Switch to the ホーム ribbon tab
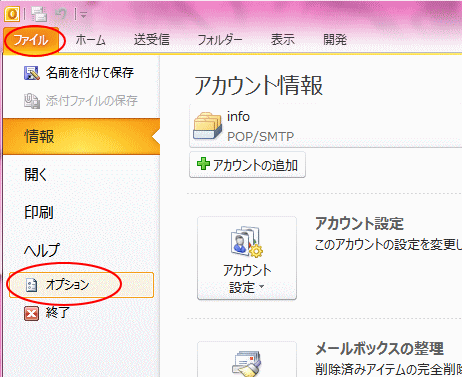This screenshot has width=462, height=377. pyautogui.click(x=90, y=40)
